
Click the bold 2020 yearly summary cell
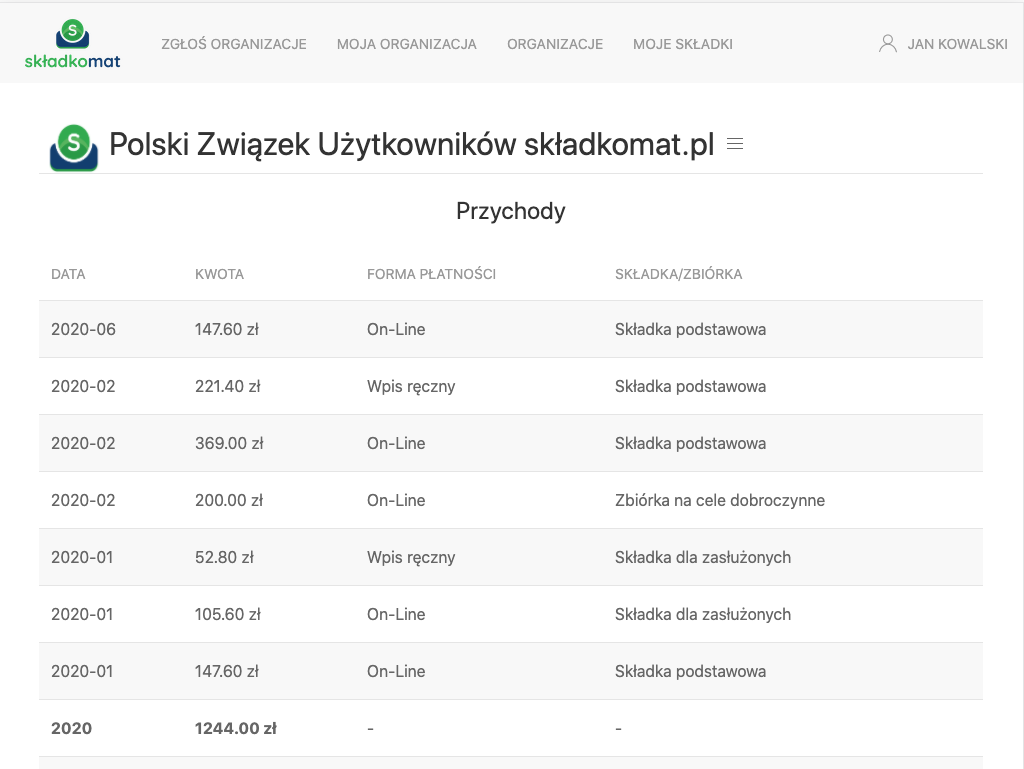(x=72, y=729)
